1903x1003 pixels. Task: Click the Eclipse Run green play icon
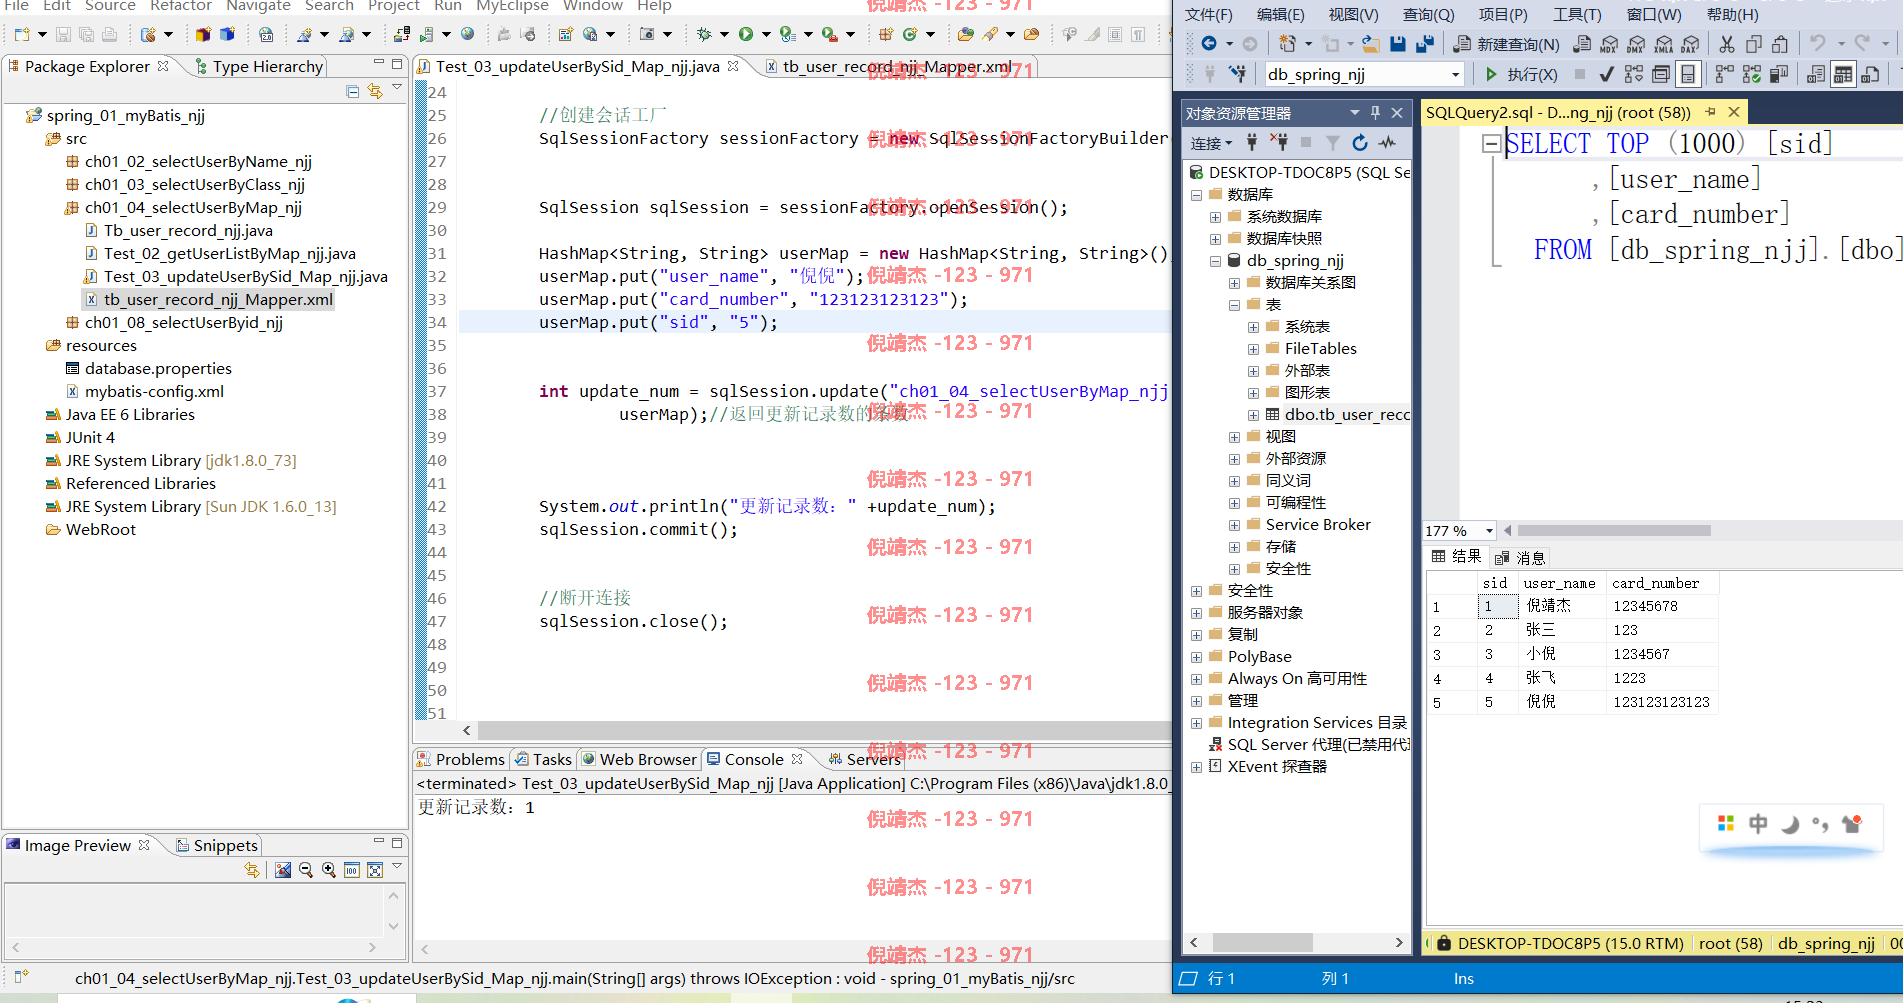pos(746,34)
